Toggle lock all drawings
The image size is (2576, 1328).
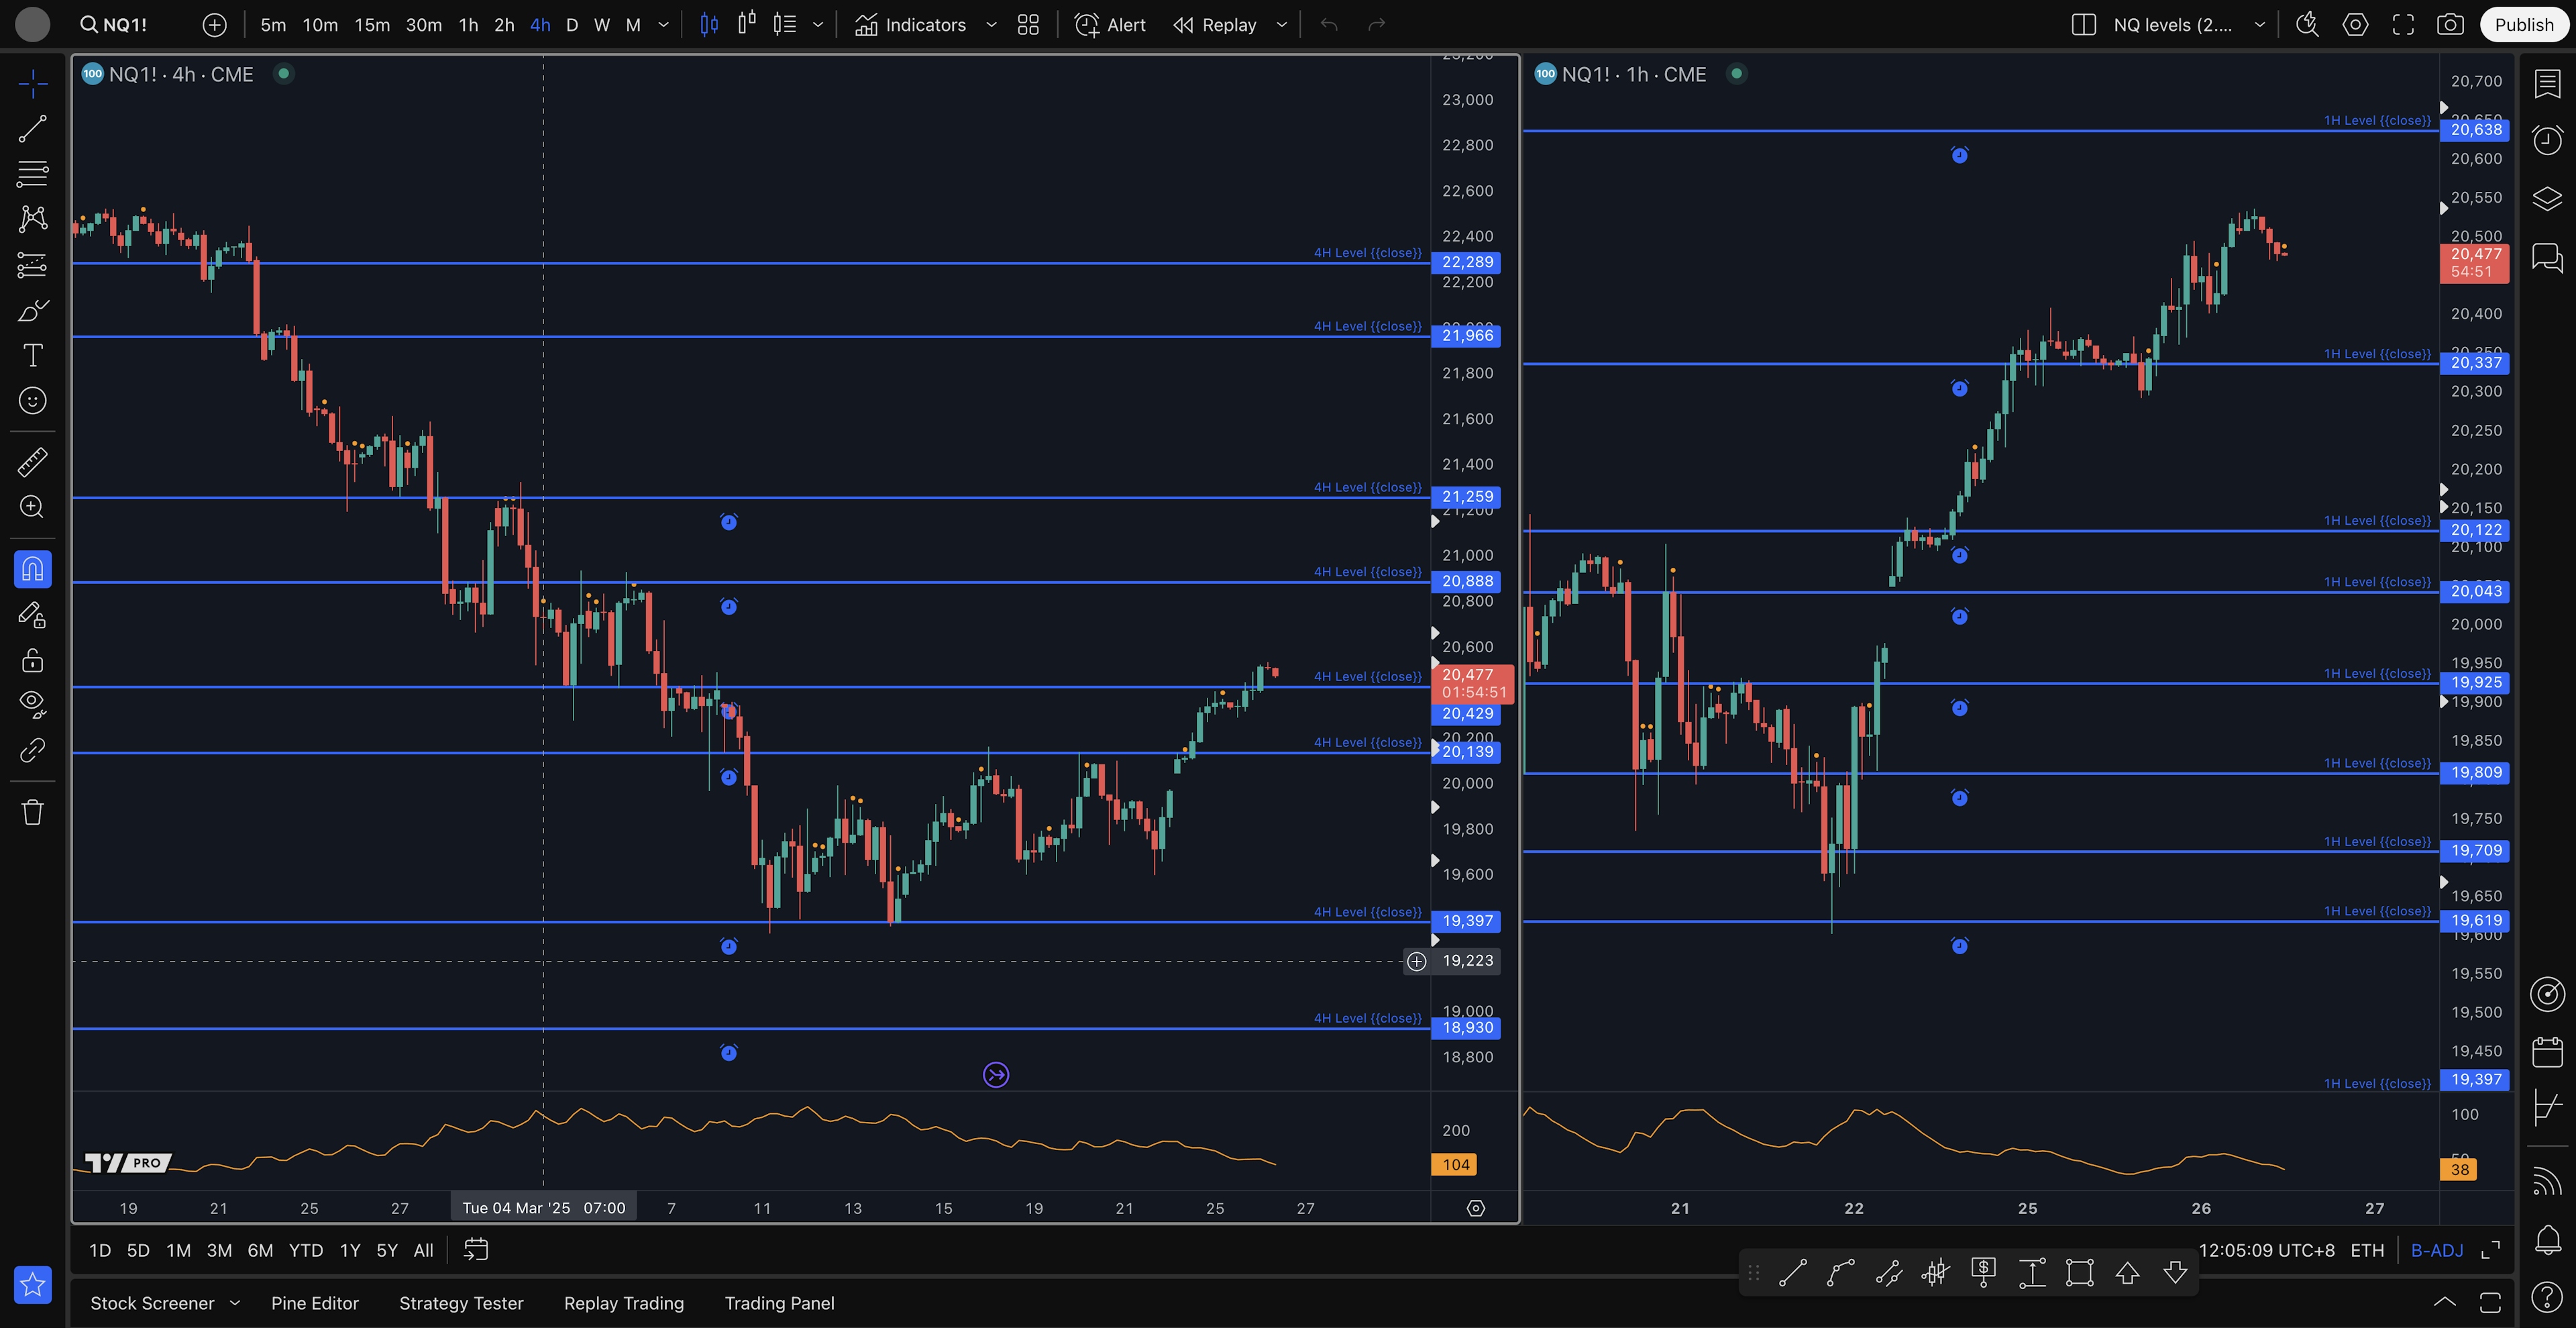point(32,660)
